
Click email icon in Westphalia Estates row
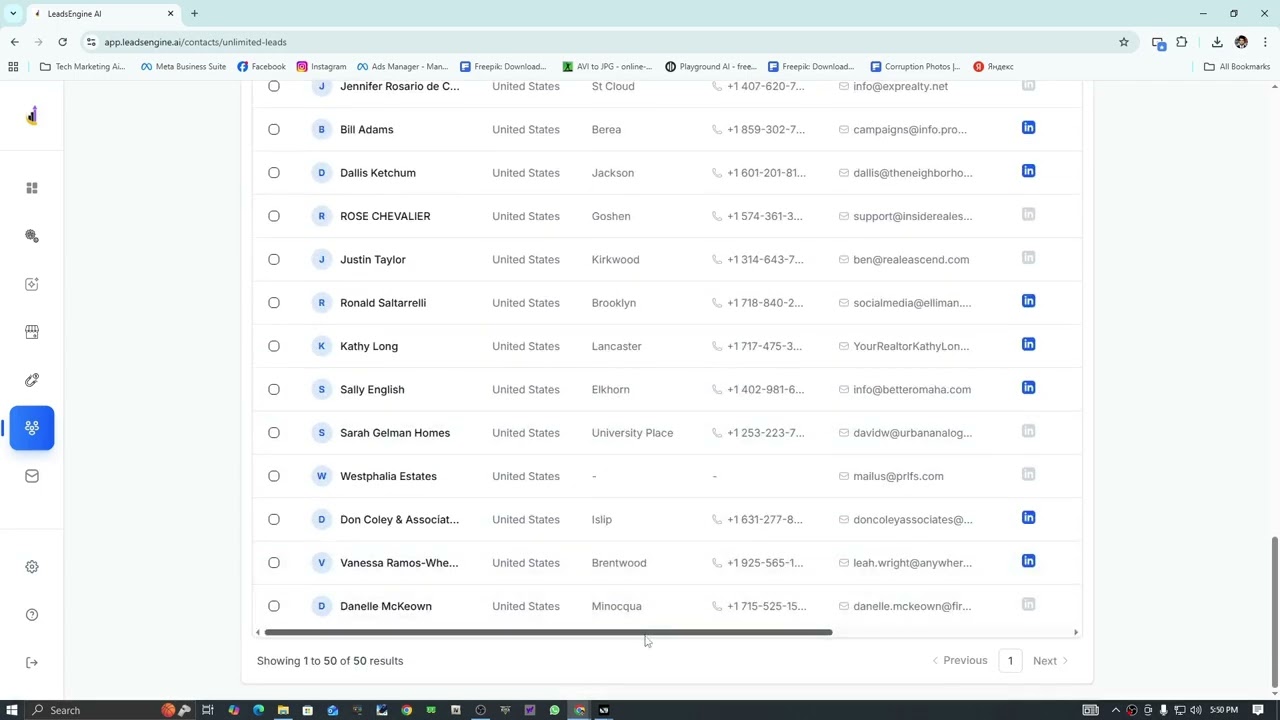pos(844,476)
